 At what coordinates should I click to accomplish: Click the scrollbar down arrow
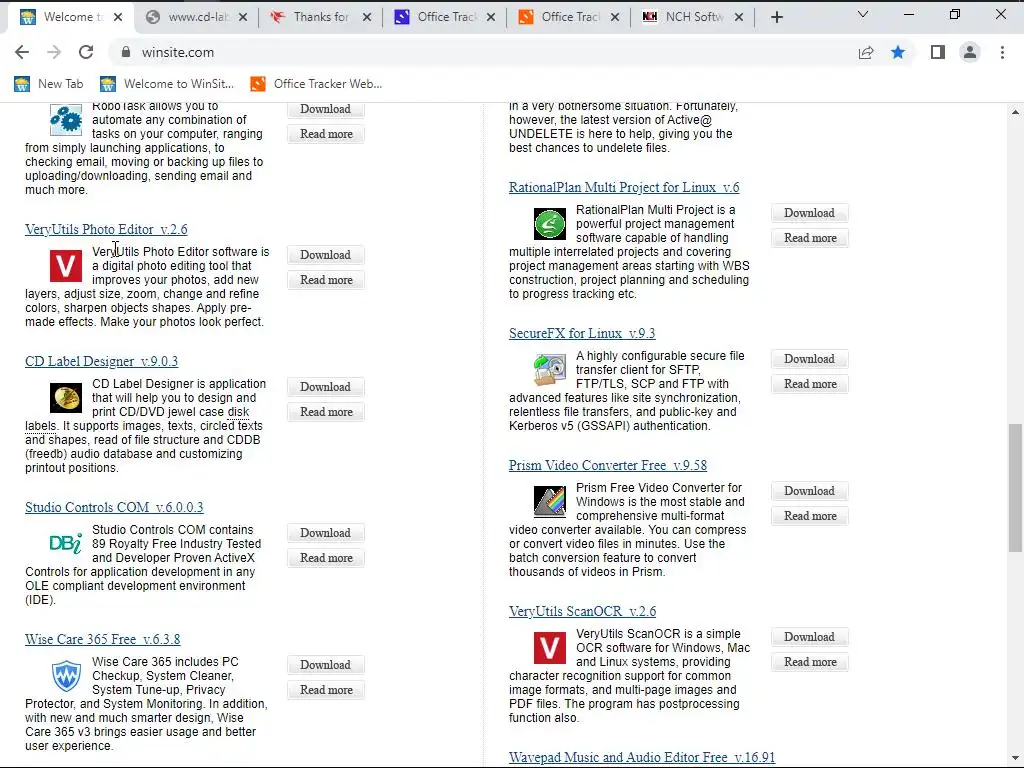pos(1015,757)
